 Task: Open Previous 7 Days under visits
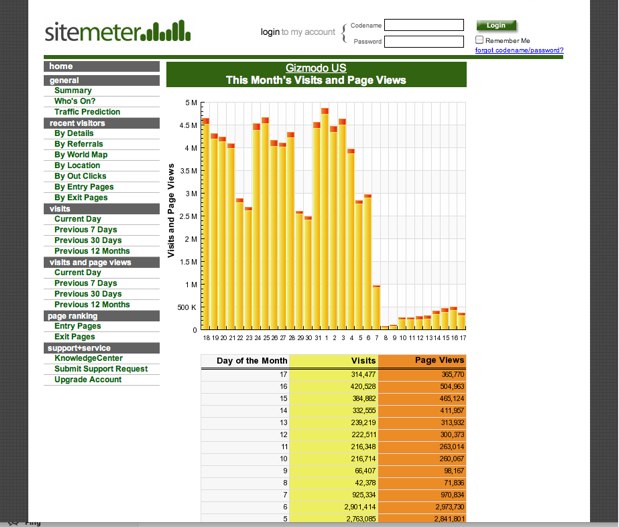point(85,229)
